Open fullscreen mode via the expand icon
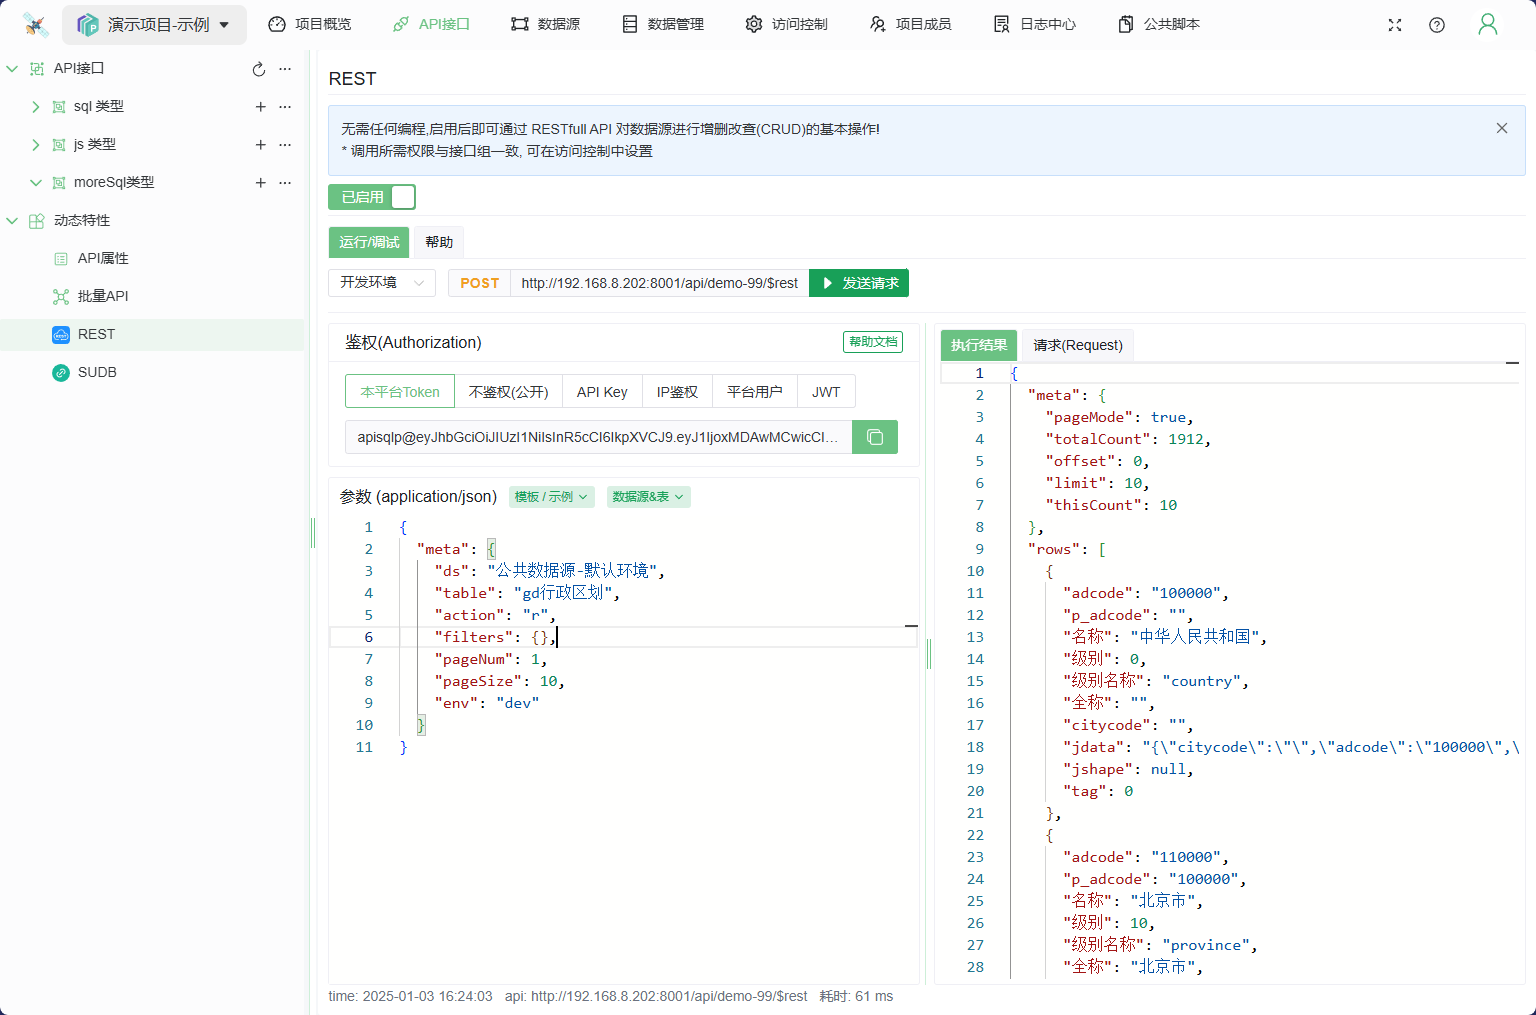This screenshot has height=1015, width=1536. (1395, 25)
